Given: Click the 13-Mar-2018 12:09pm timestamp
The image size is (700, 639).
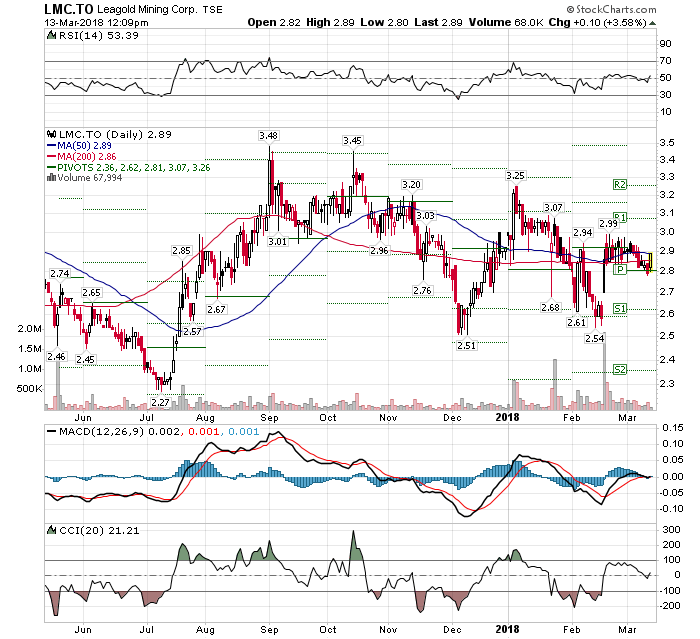Looking at the screenshot, I should coord(96,23).
